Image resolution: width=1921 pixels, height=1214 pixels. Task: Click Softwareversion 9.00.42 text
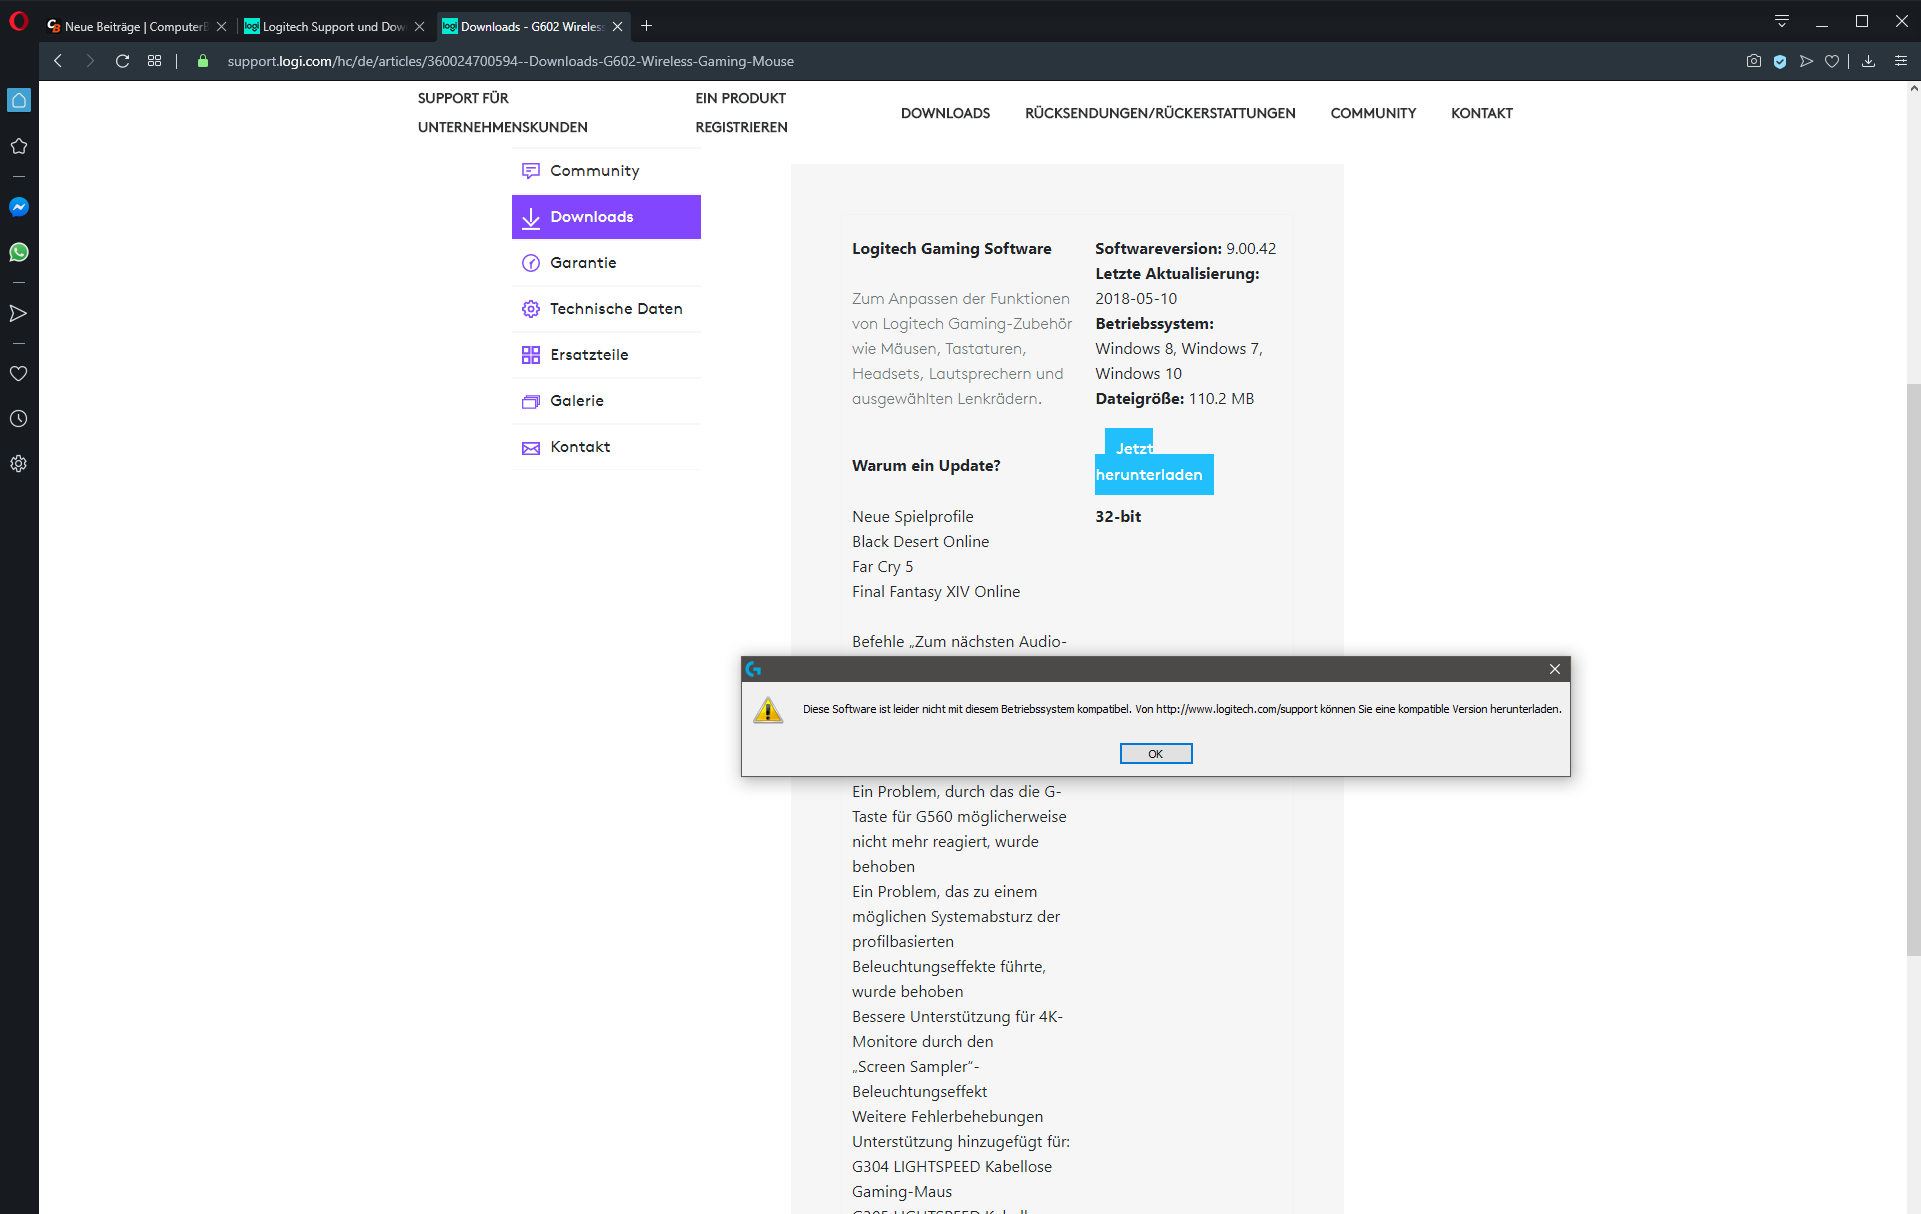tap(1185, 249)
